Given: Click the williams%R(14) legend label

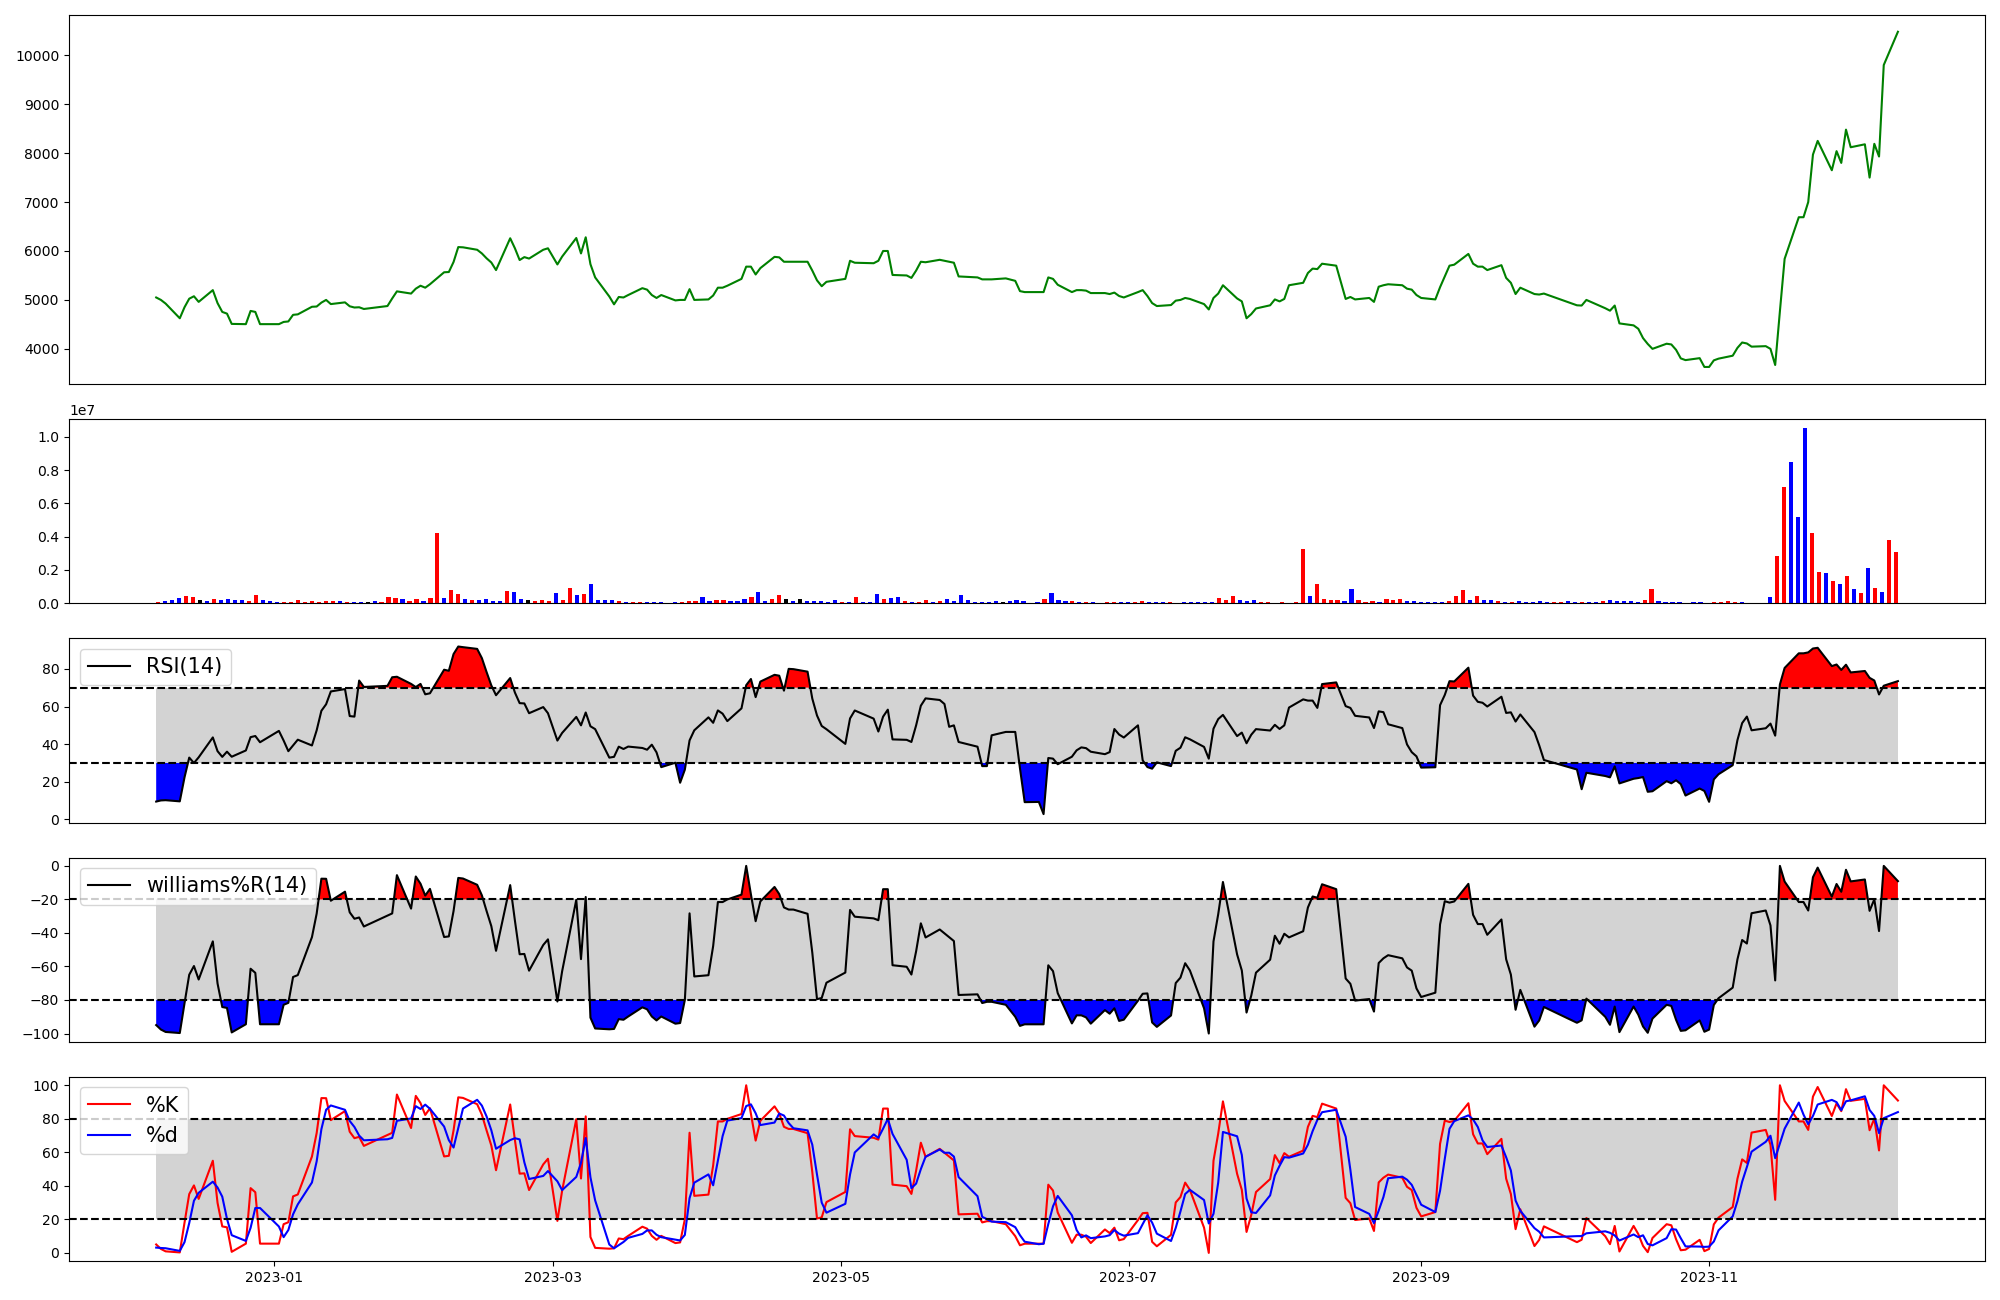Looking at the screenshot, I should pos(226,885).
